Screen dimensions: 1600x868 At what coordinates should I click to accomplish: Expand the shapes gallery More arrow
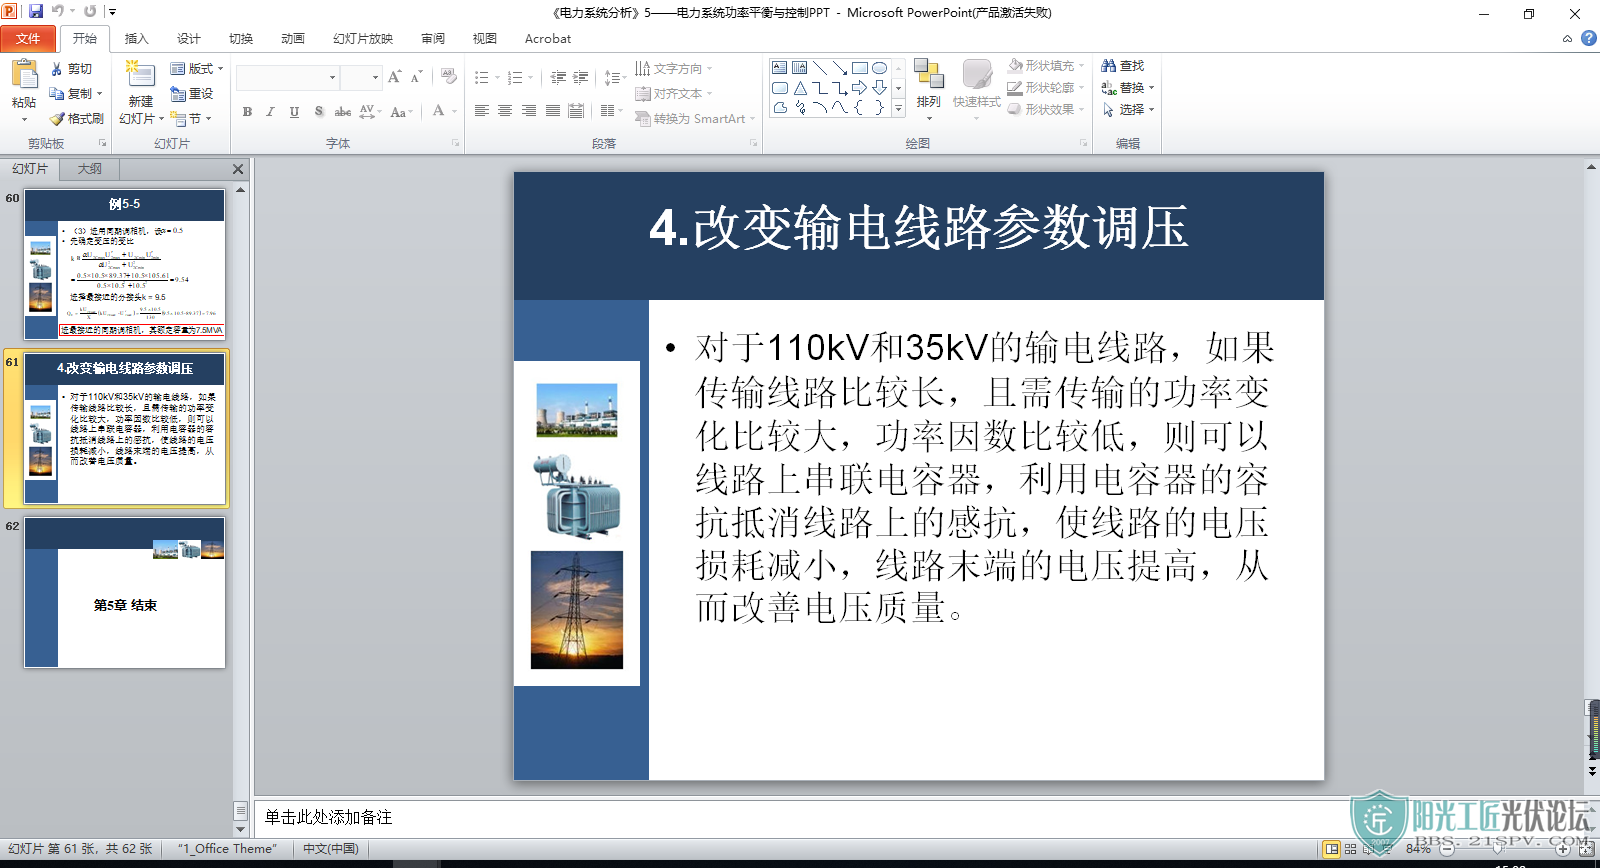click(898, 108)
